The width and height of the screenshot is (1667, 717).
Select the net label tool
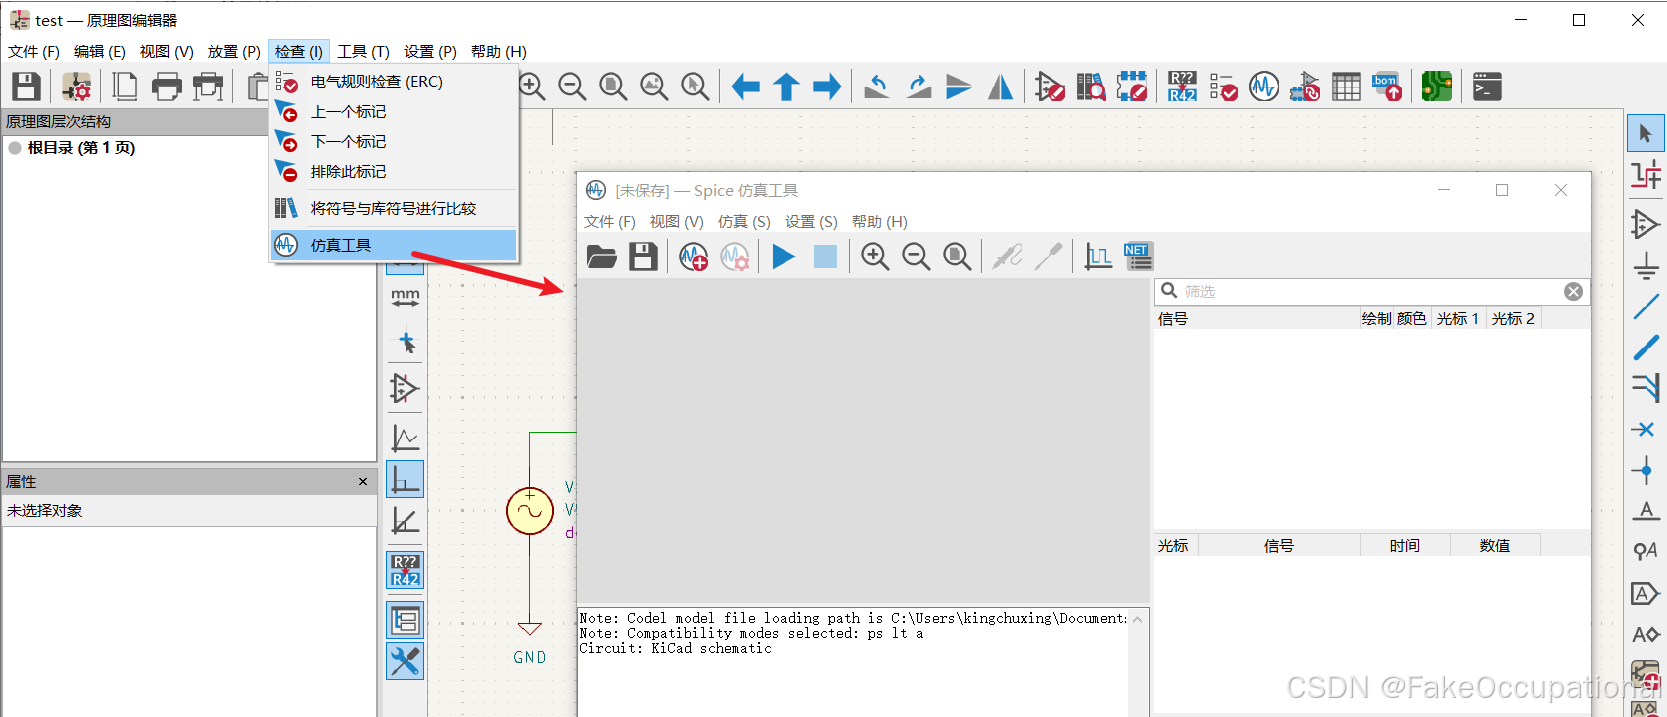(1646, 511)
